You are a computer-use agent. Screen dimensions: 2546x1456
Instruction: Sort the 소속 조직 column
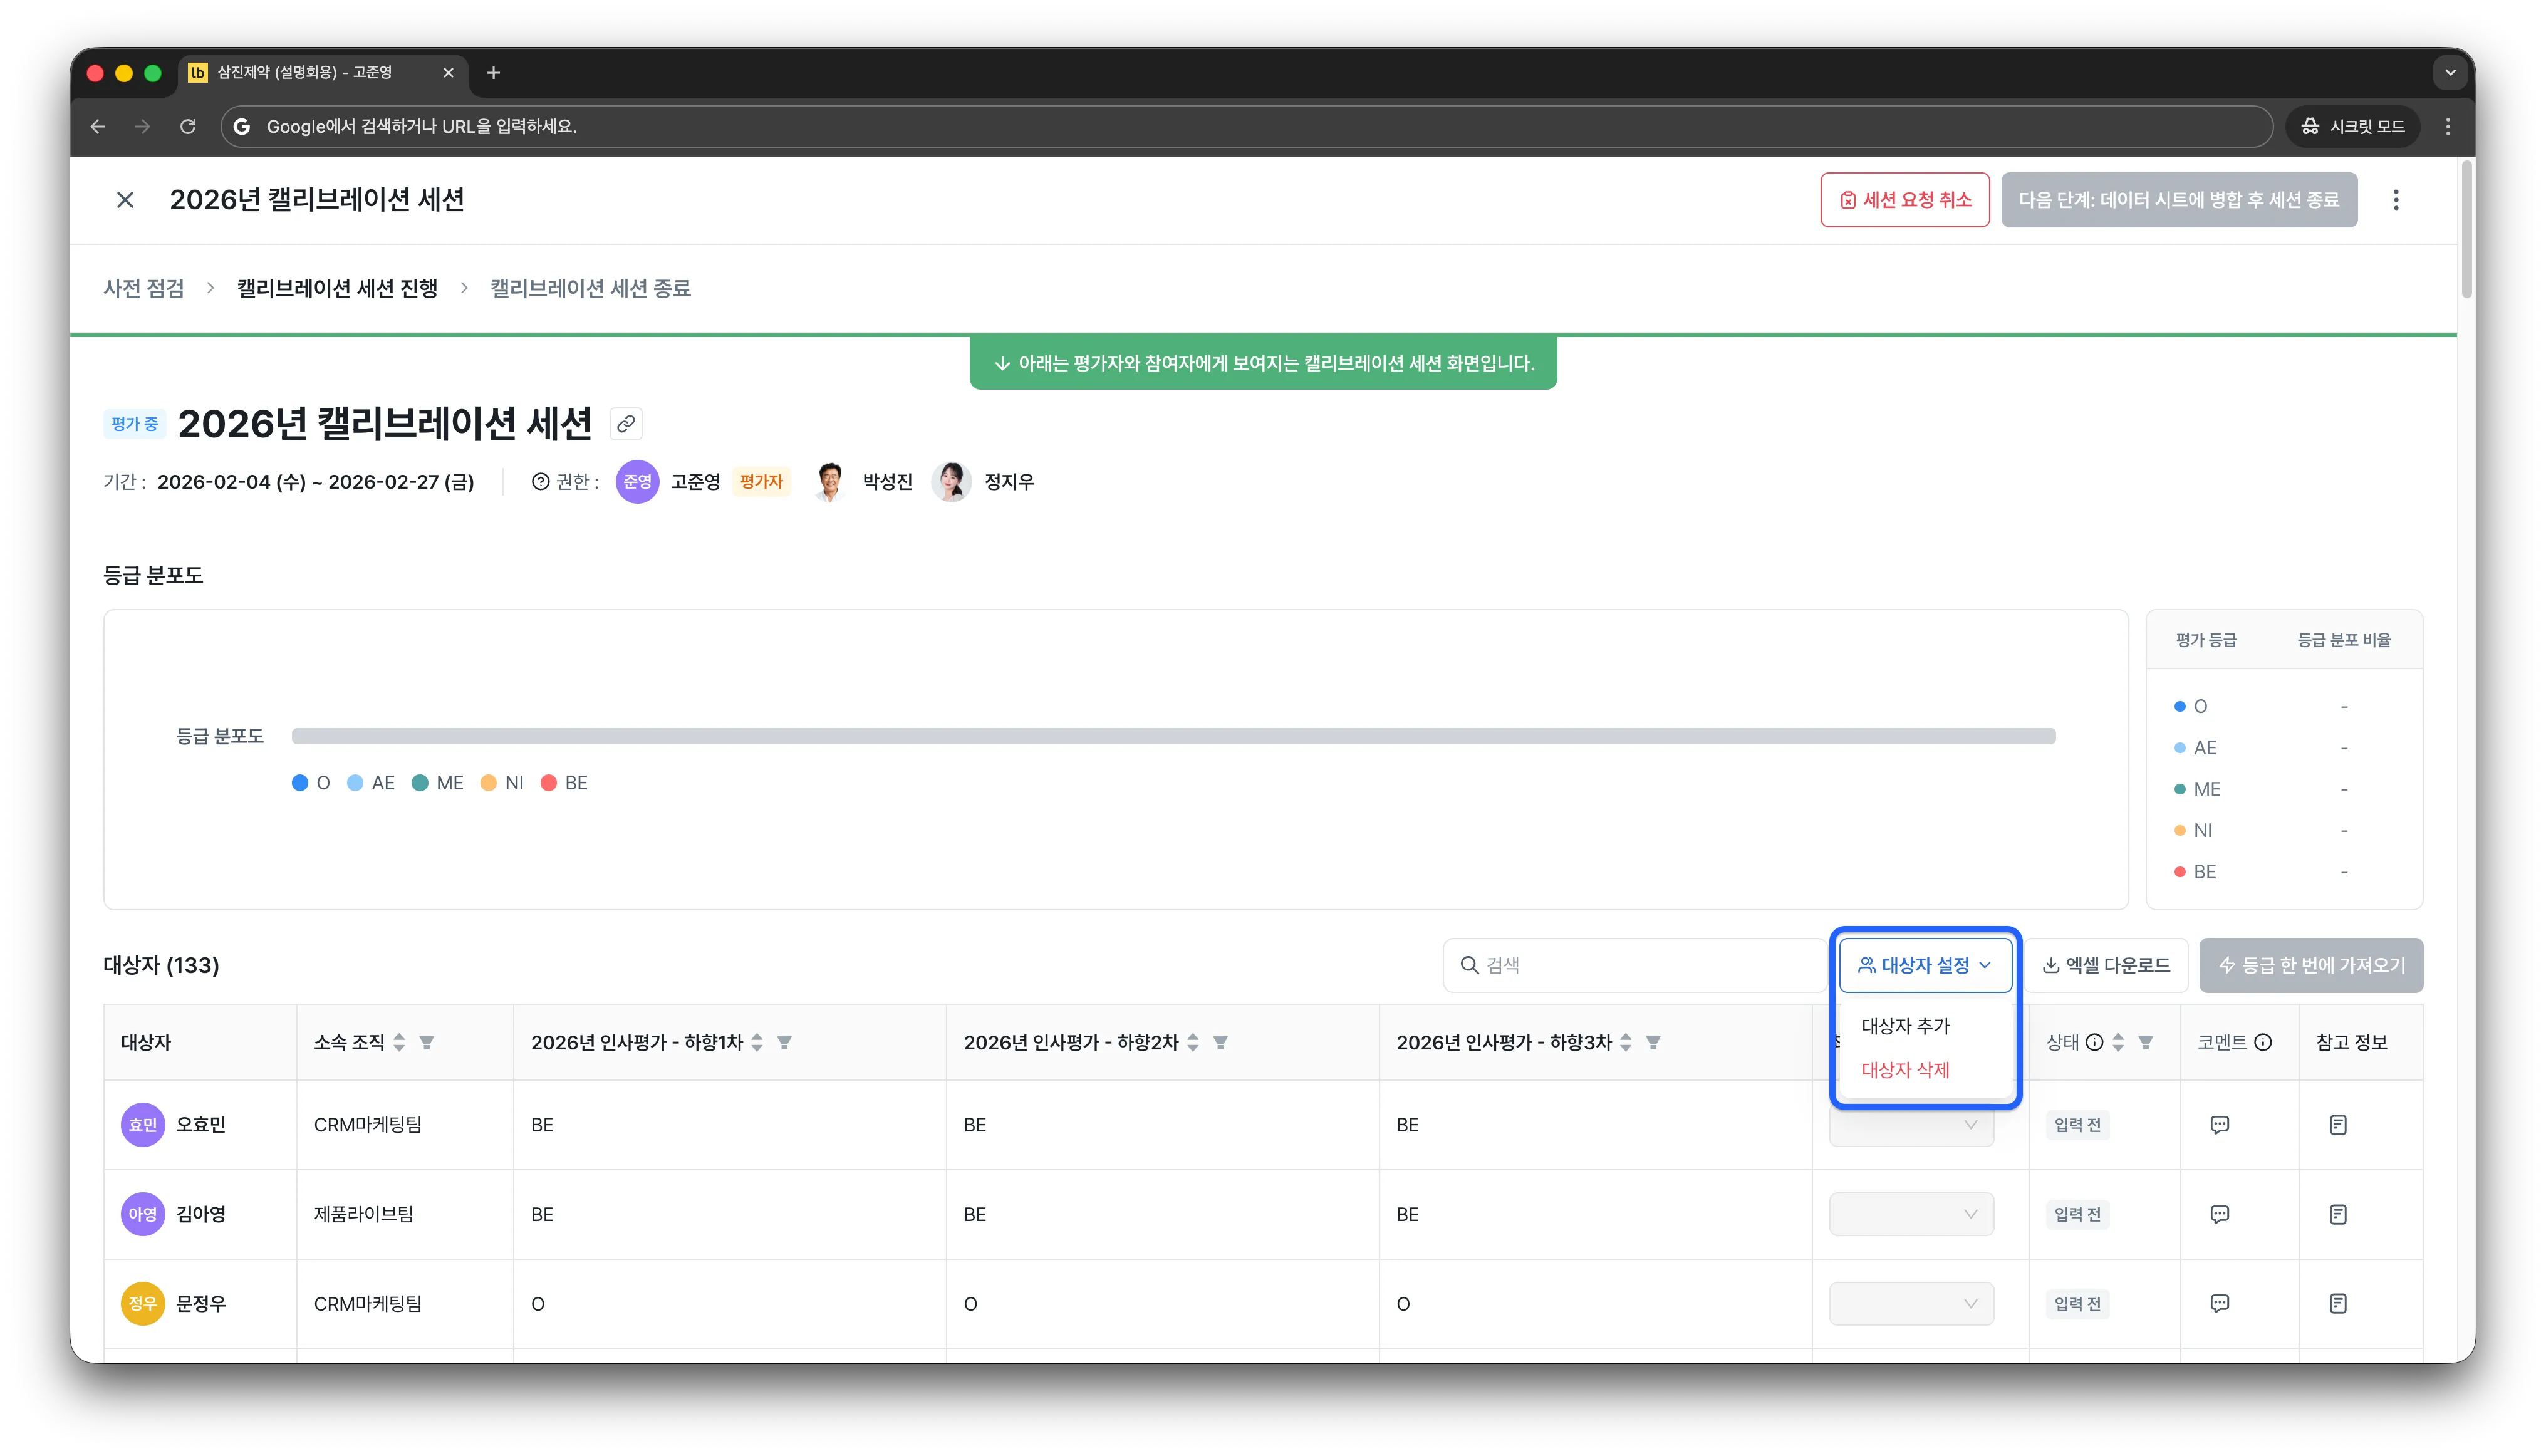tap(399, 1042)
